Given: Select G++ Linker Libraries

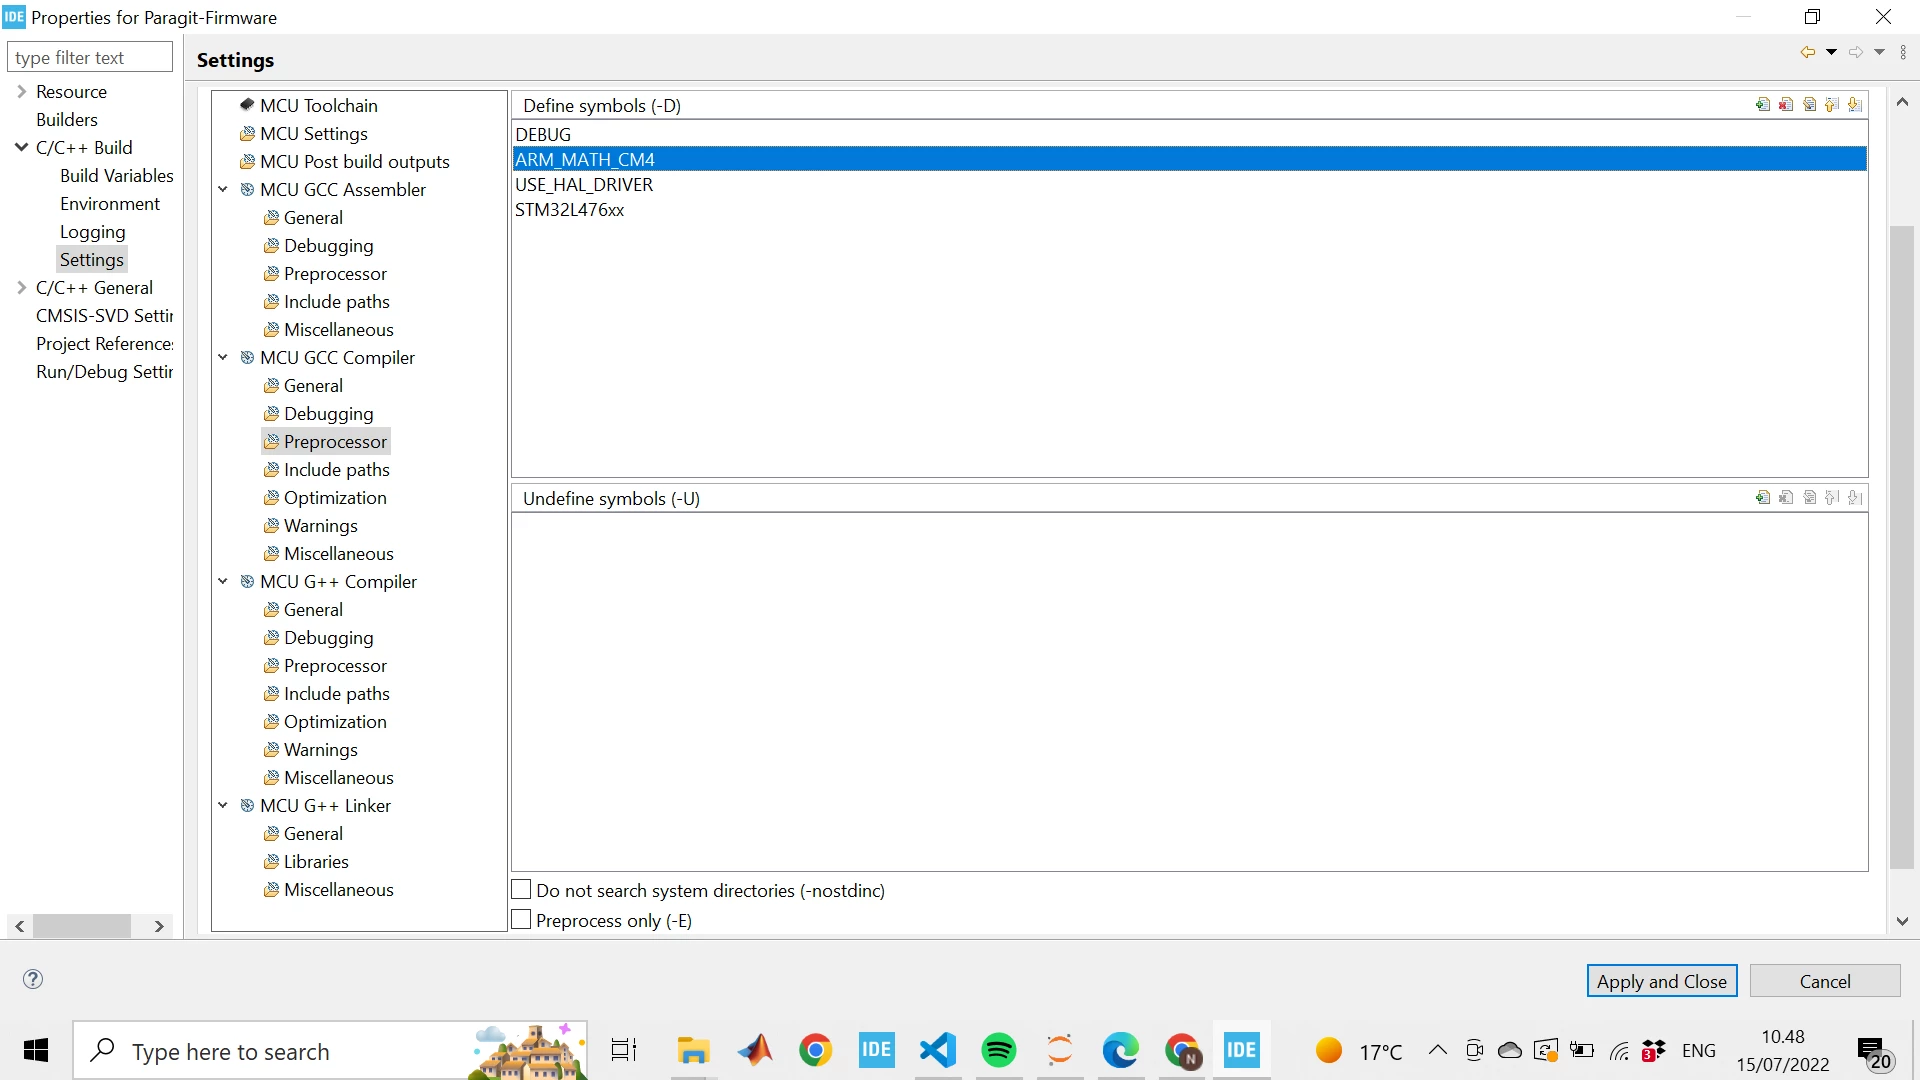Looking at the screenshot, I should [306, 861].
